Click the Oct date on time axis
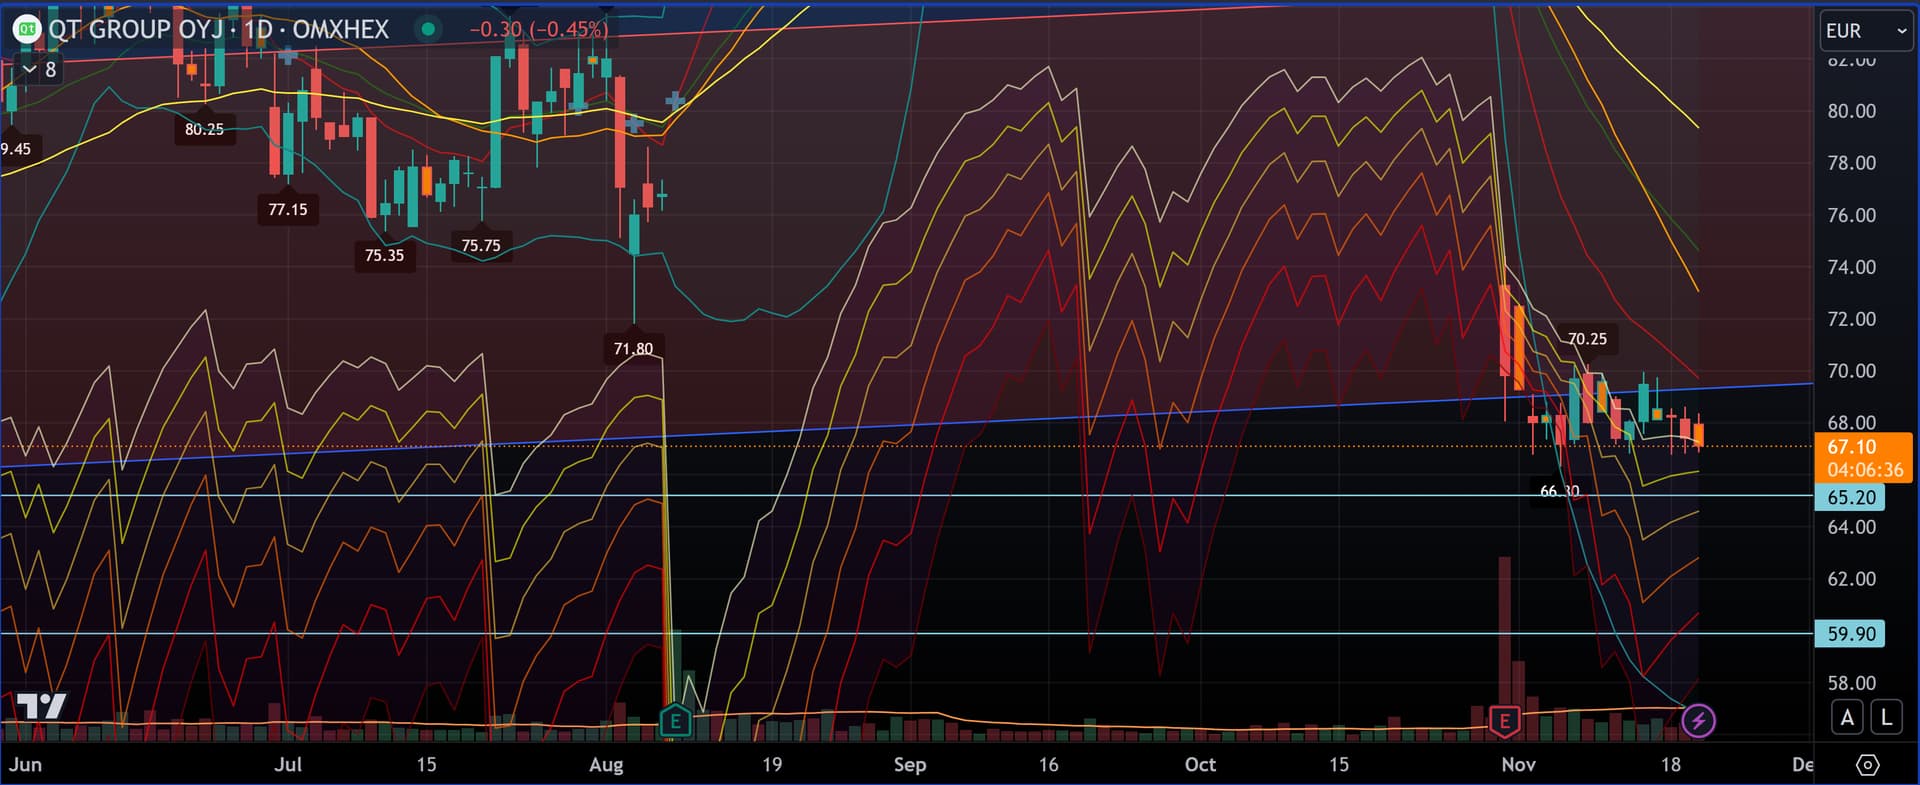Viewport: 1920px width, 785px height. pos(1200,765)
